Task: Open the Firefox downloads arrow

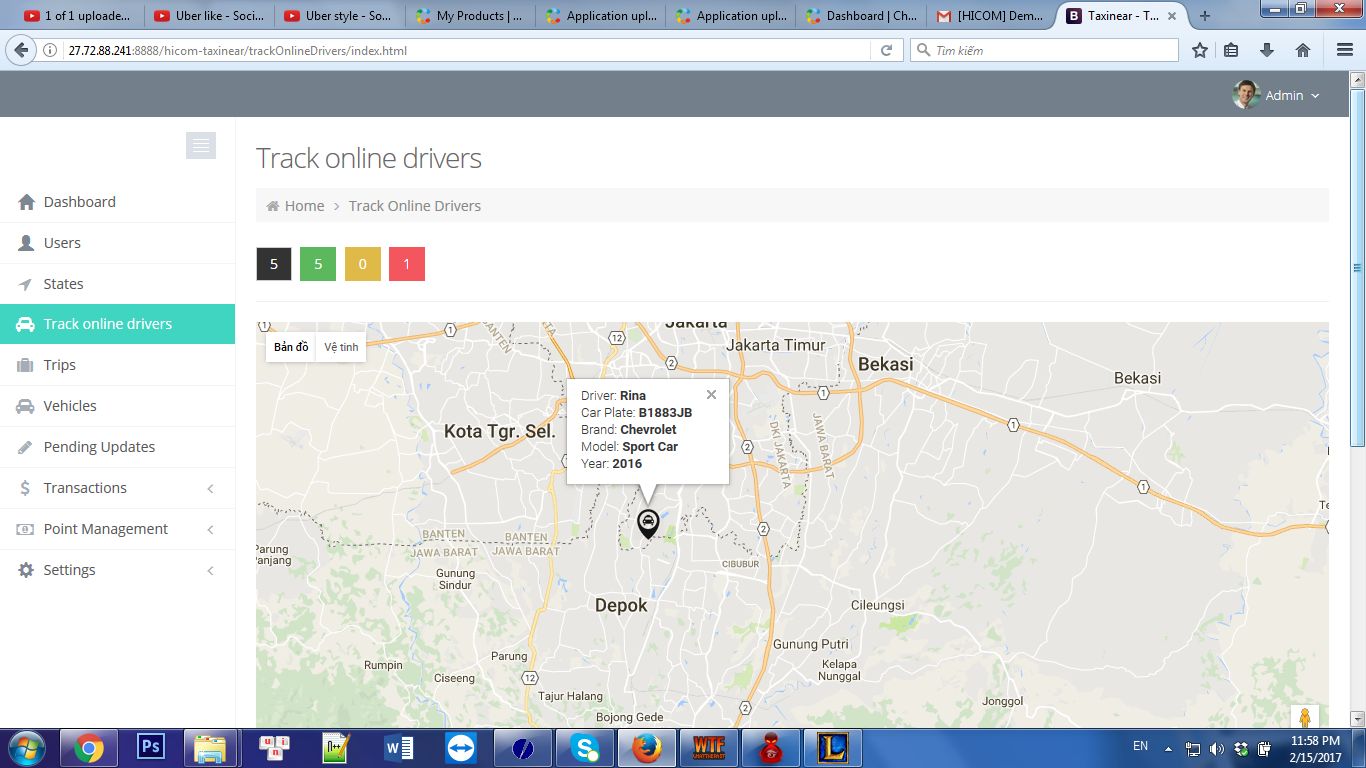Action: [1267, 50]
